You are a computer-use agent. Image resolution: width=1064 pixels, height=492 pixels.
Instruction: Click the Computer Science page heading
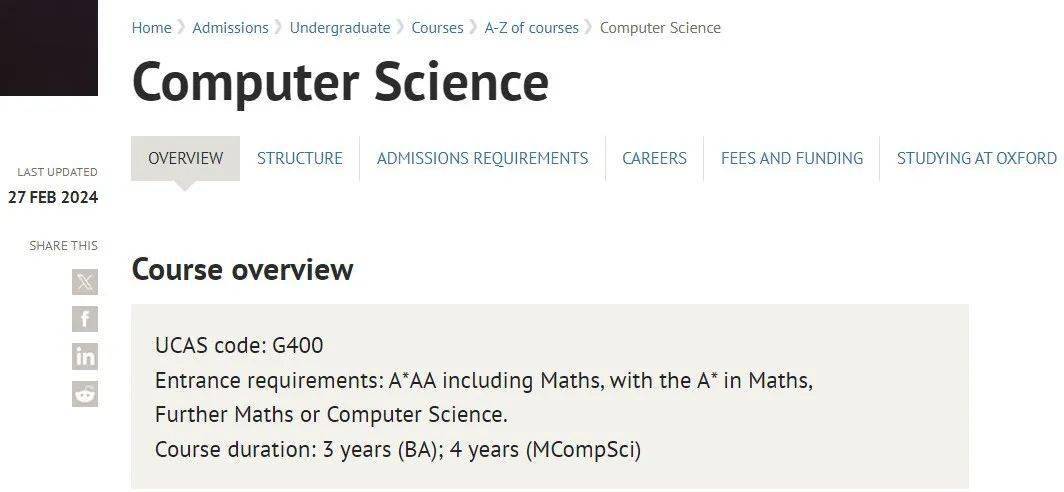point(340,82)
